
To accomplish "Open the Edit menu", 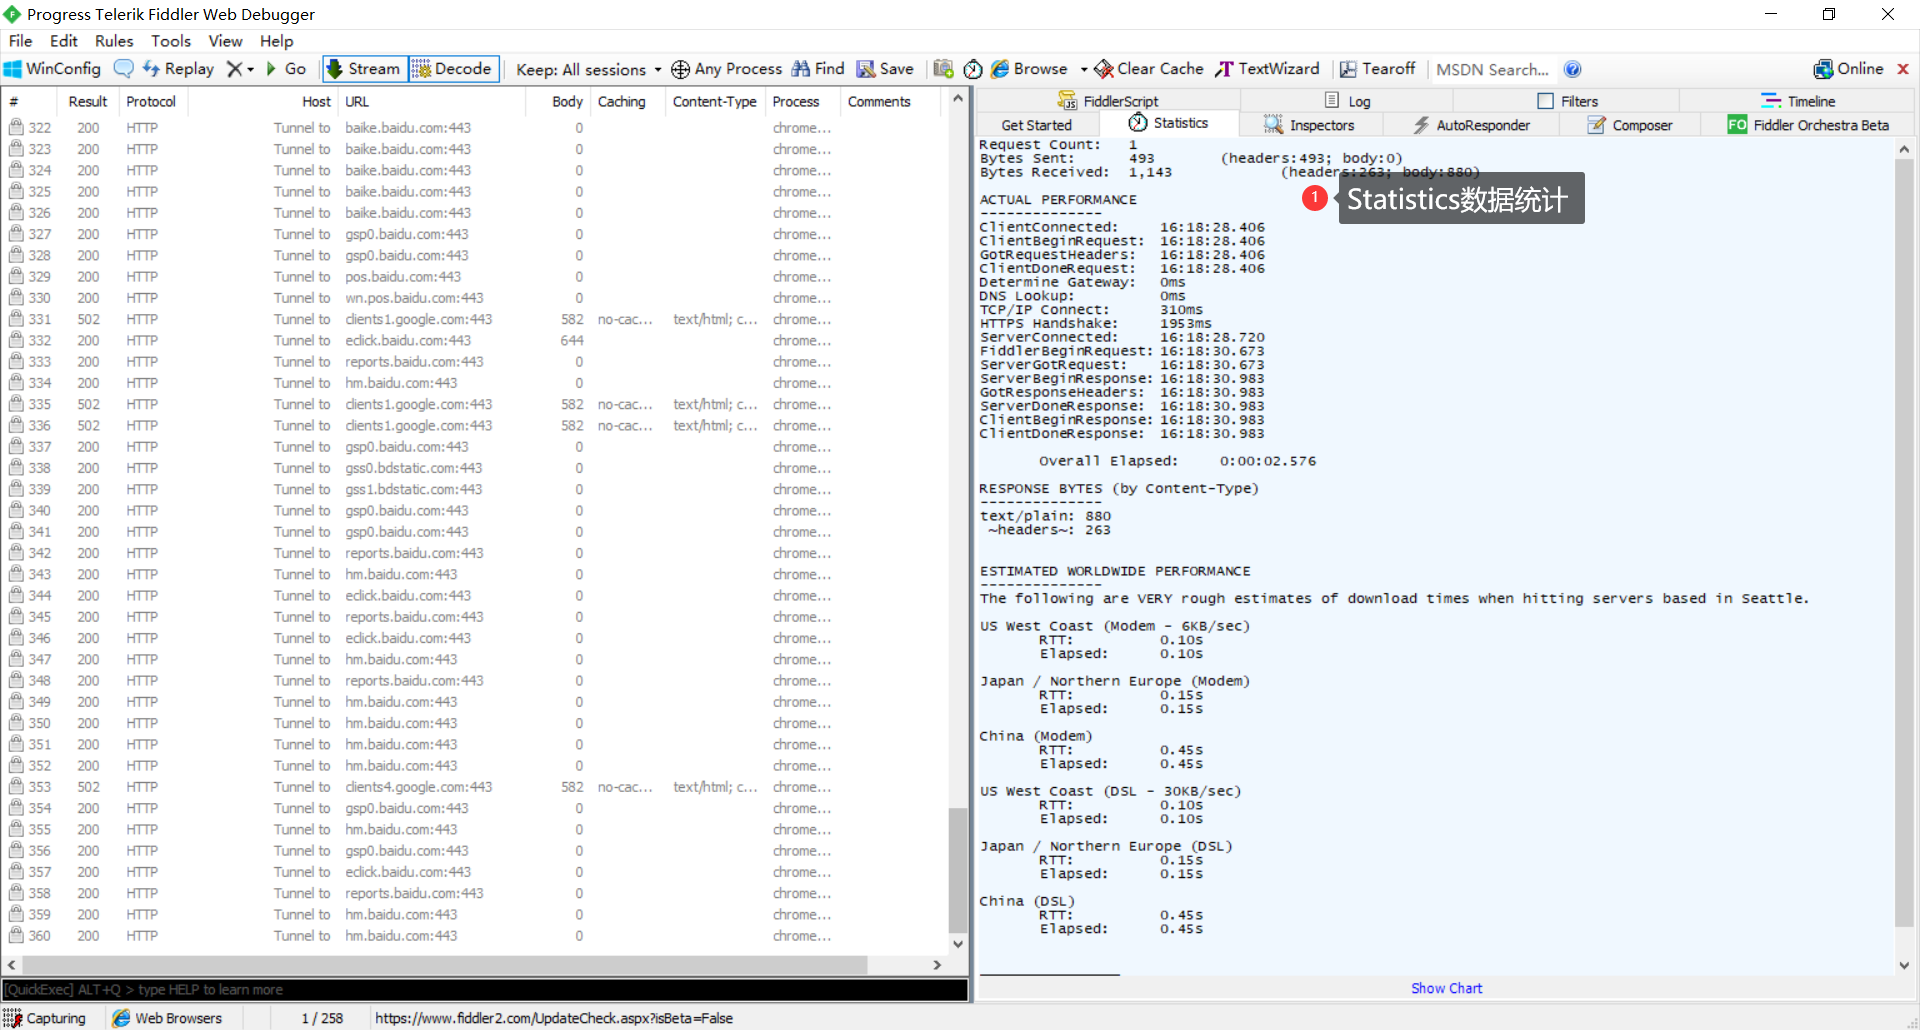I will [x=63, y=41].
